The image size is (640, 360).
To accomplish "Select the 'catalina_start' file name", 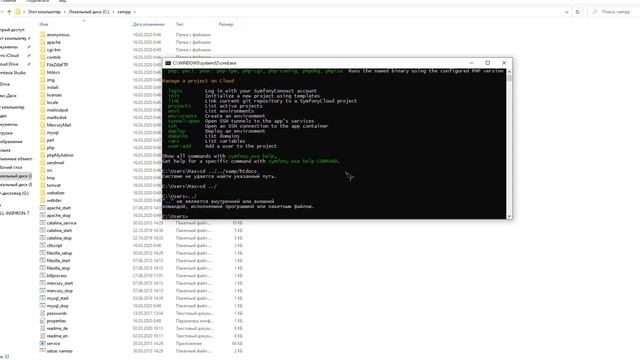I will click(59, 231).
